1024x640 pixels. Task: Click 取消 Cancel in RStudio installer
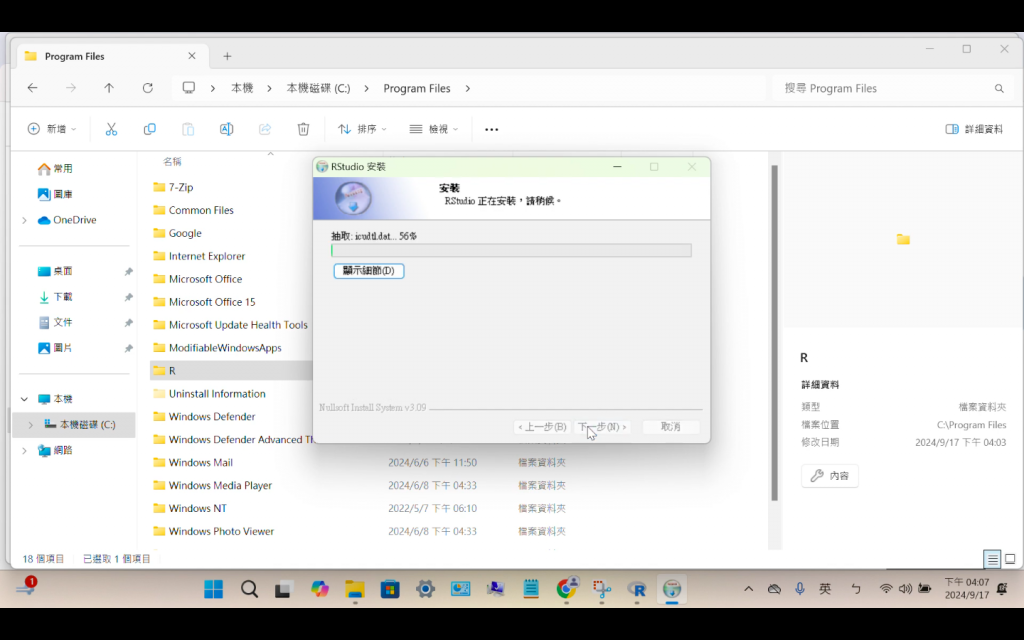click(671, 426)
